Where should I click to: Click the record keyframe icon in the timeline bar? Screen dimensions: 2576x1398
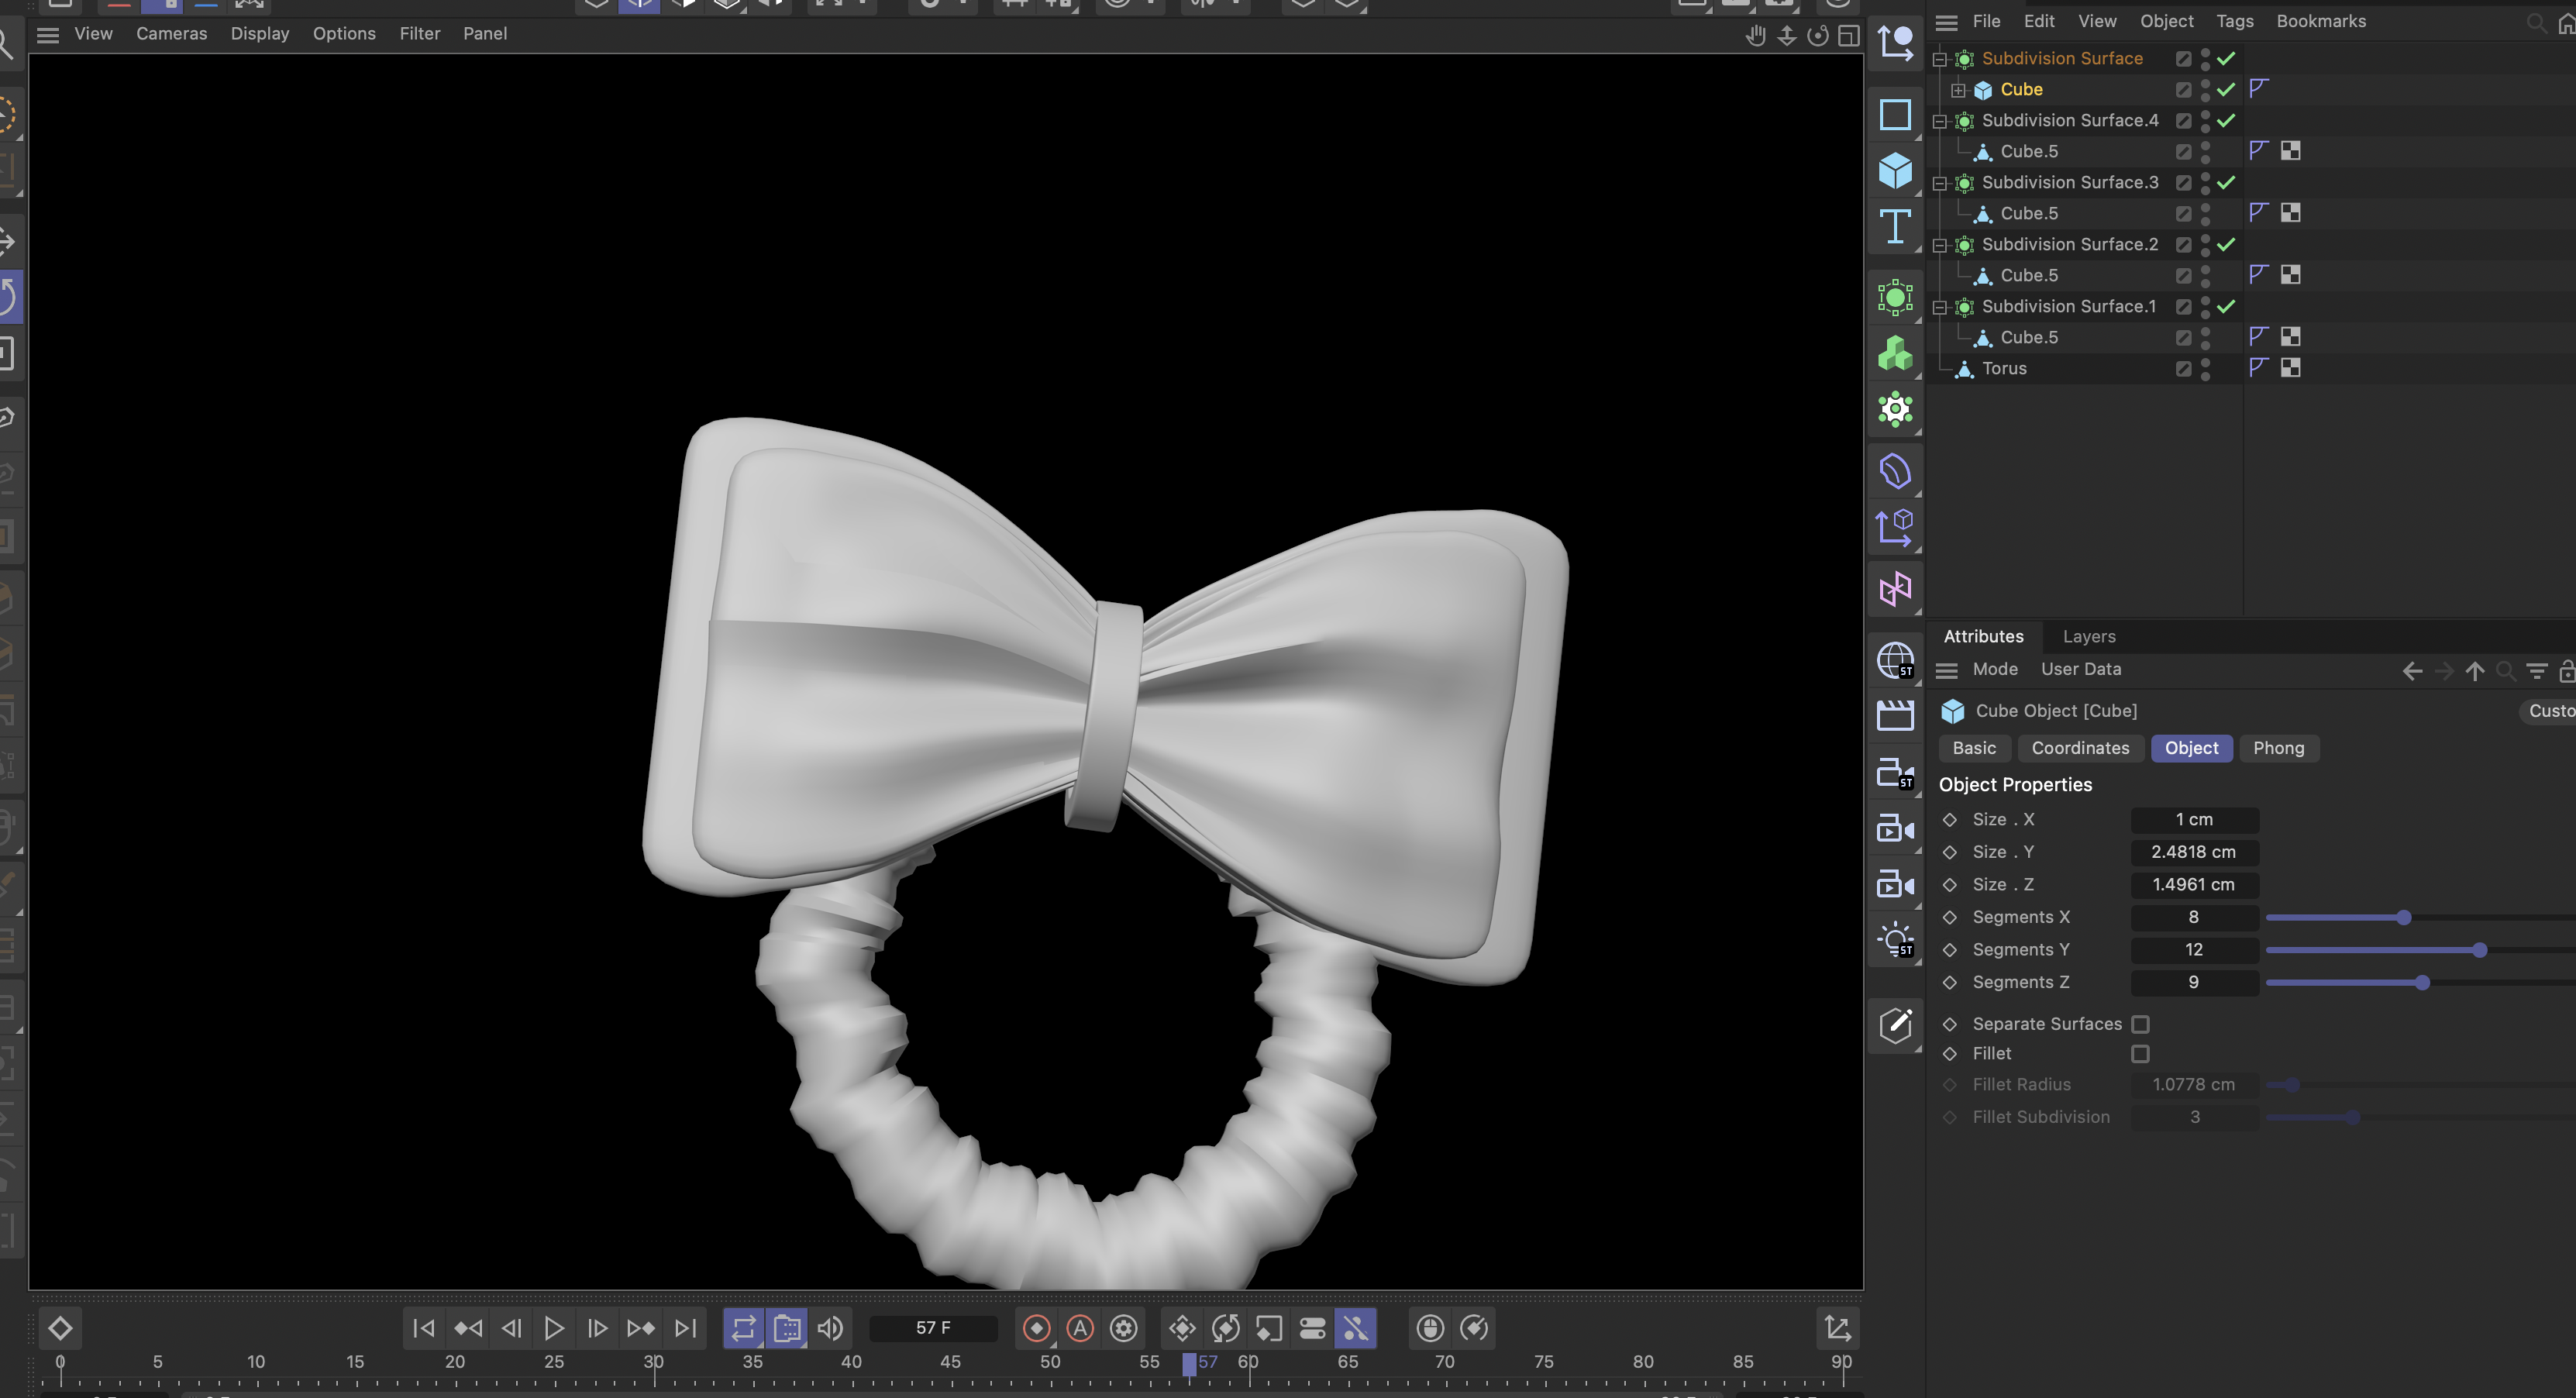(1037, 1328)
